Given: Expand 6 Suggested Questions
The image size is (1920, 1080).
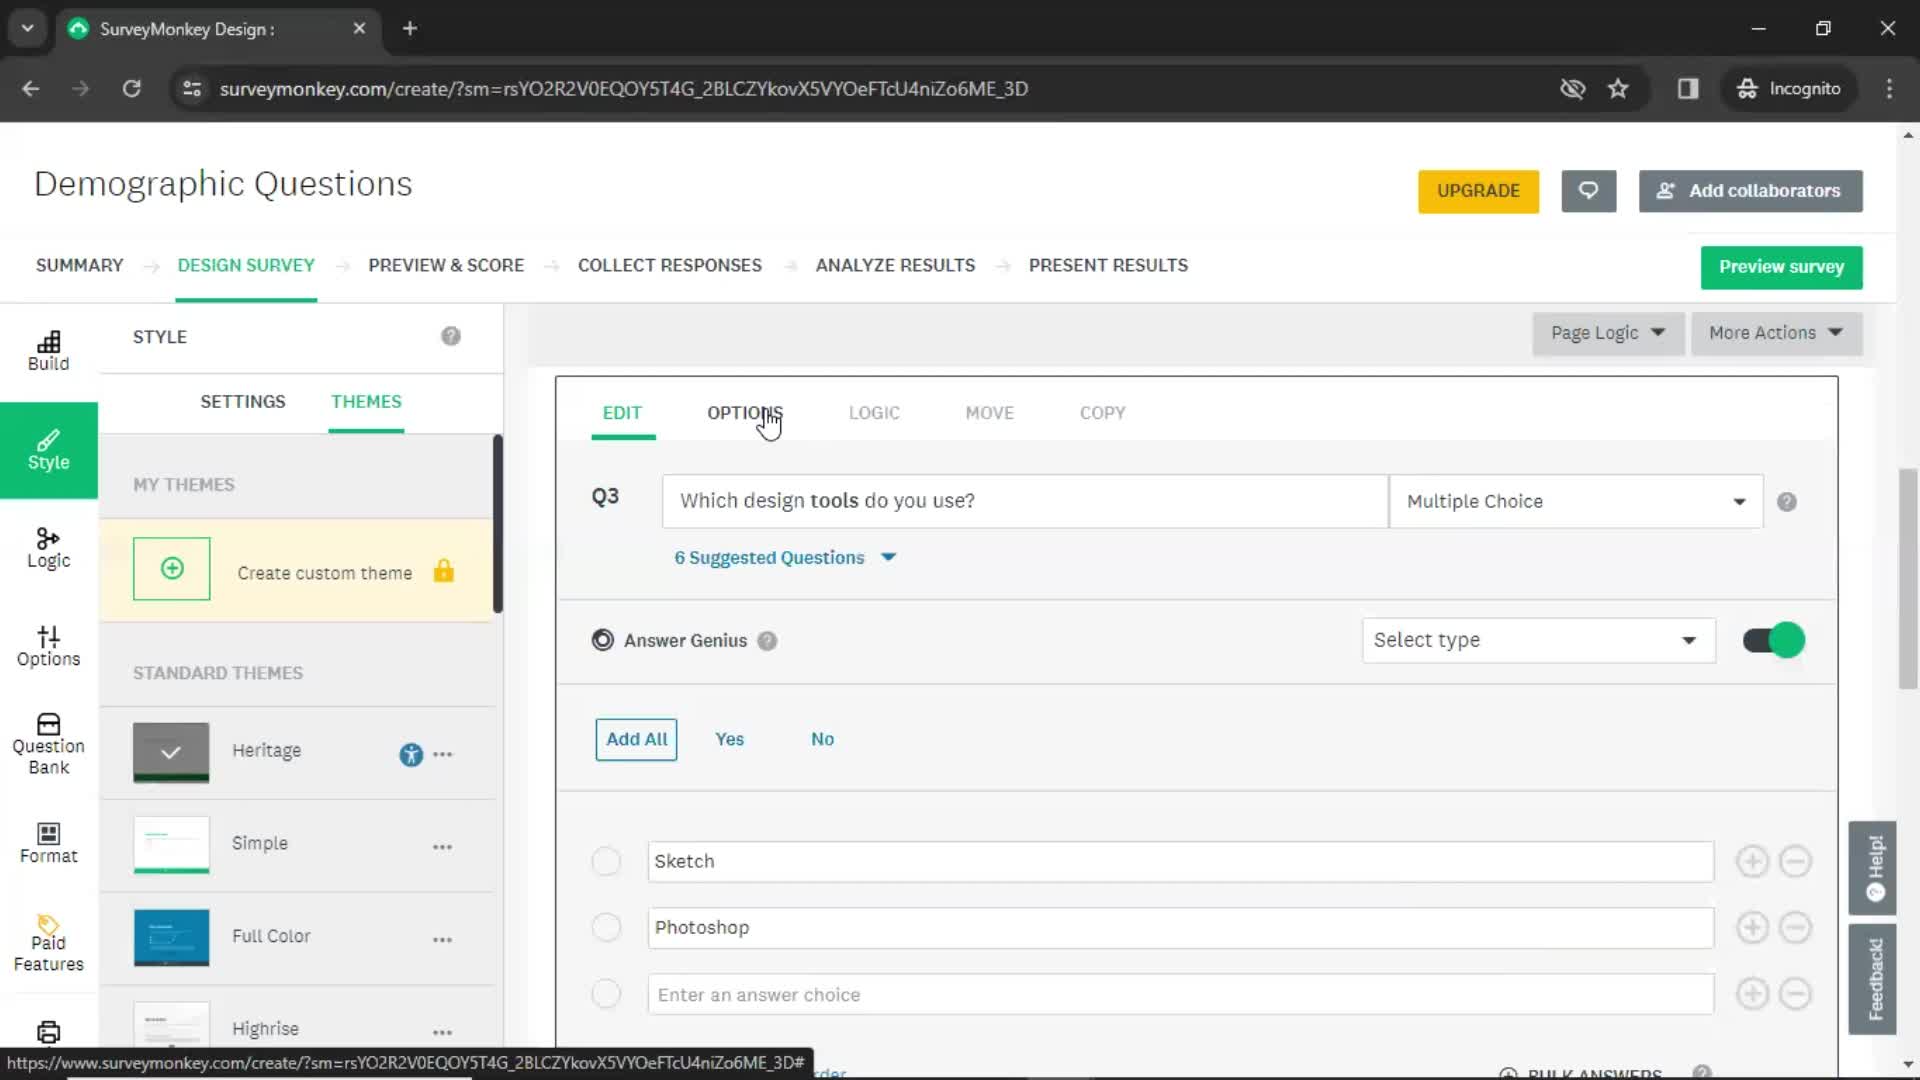Looking at the screenshot, I should point(785,558).
